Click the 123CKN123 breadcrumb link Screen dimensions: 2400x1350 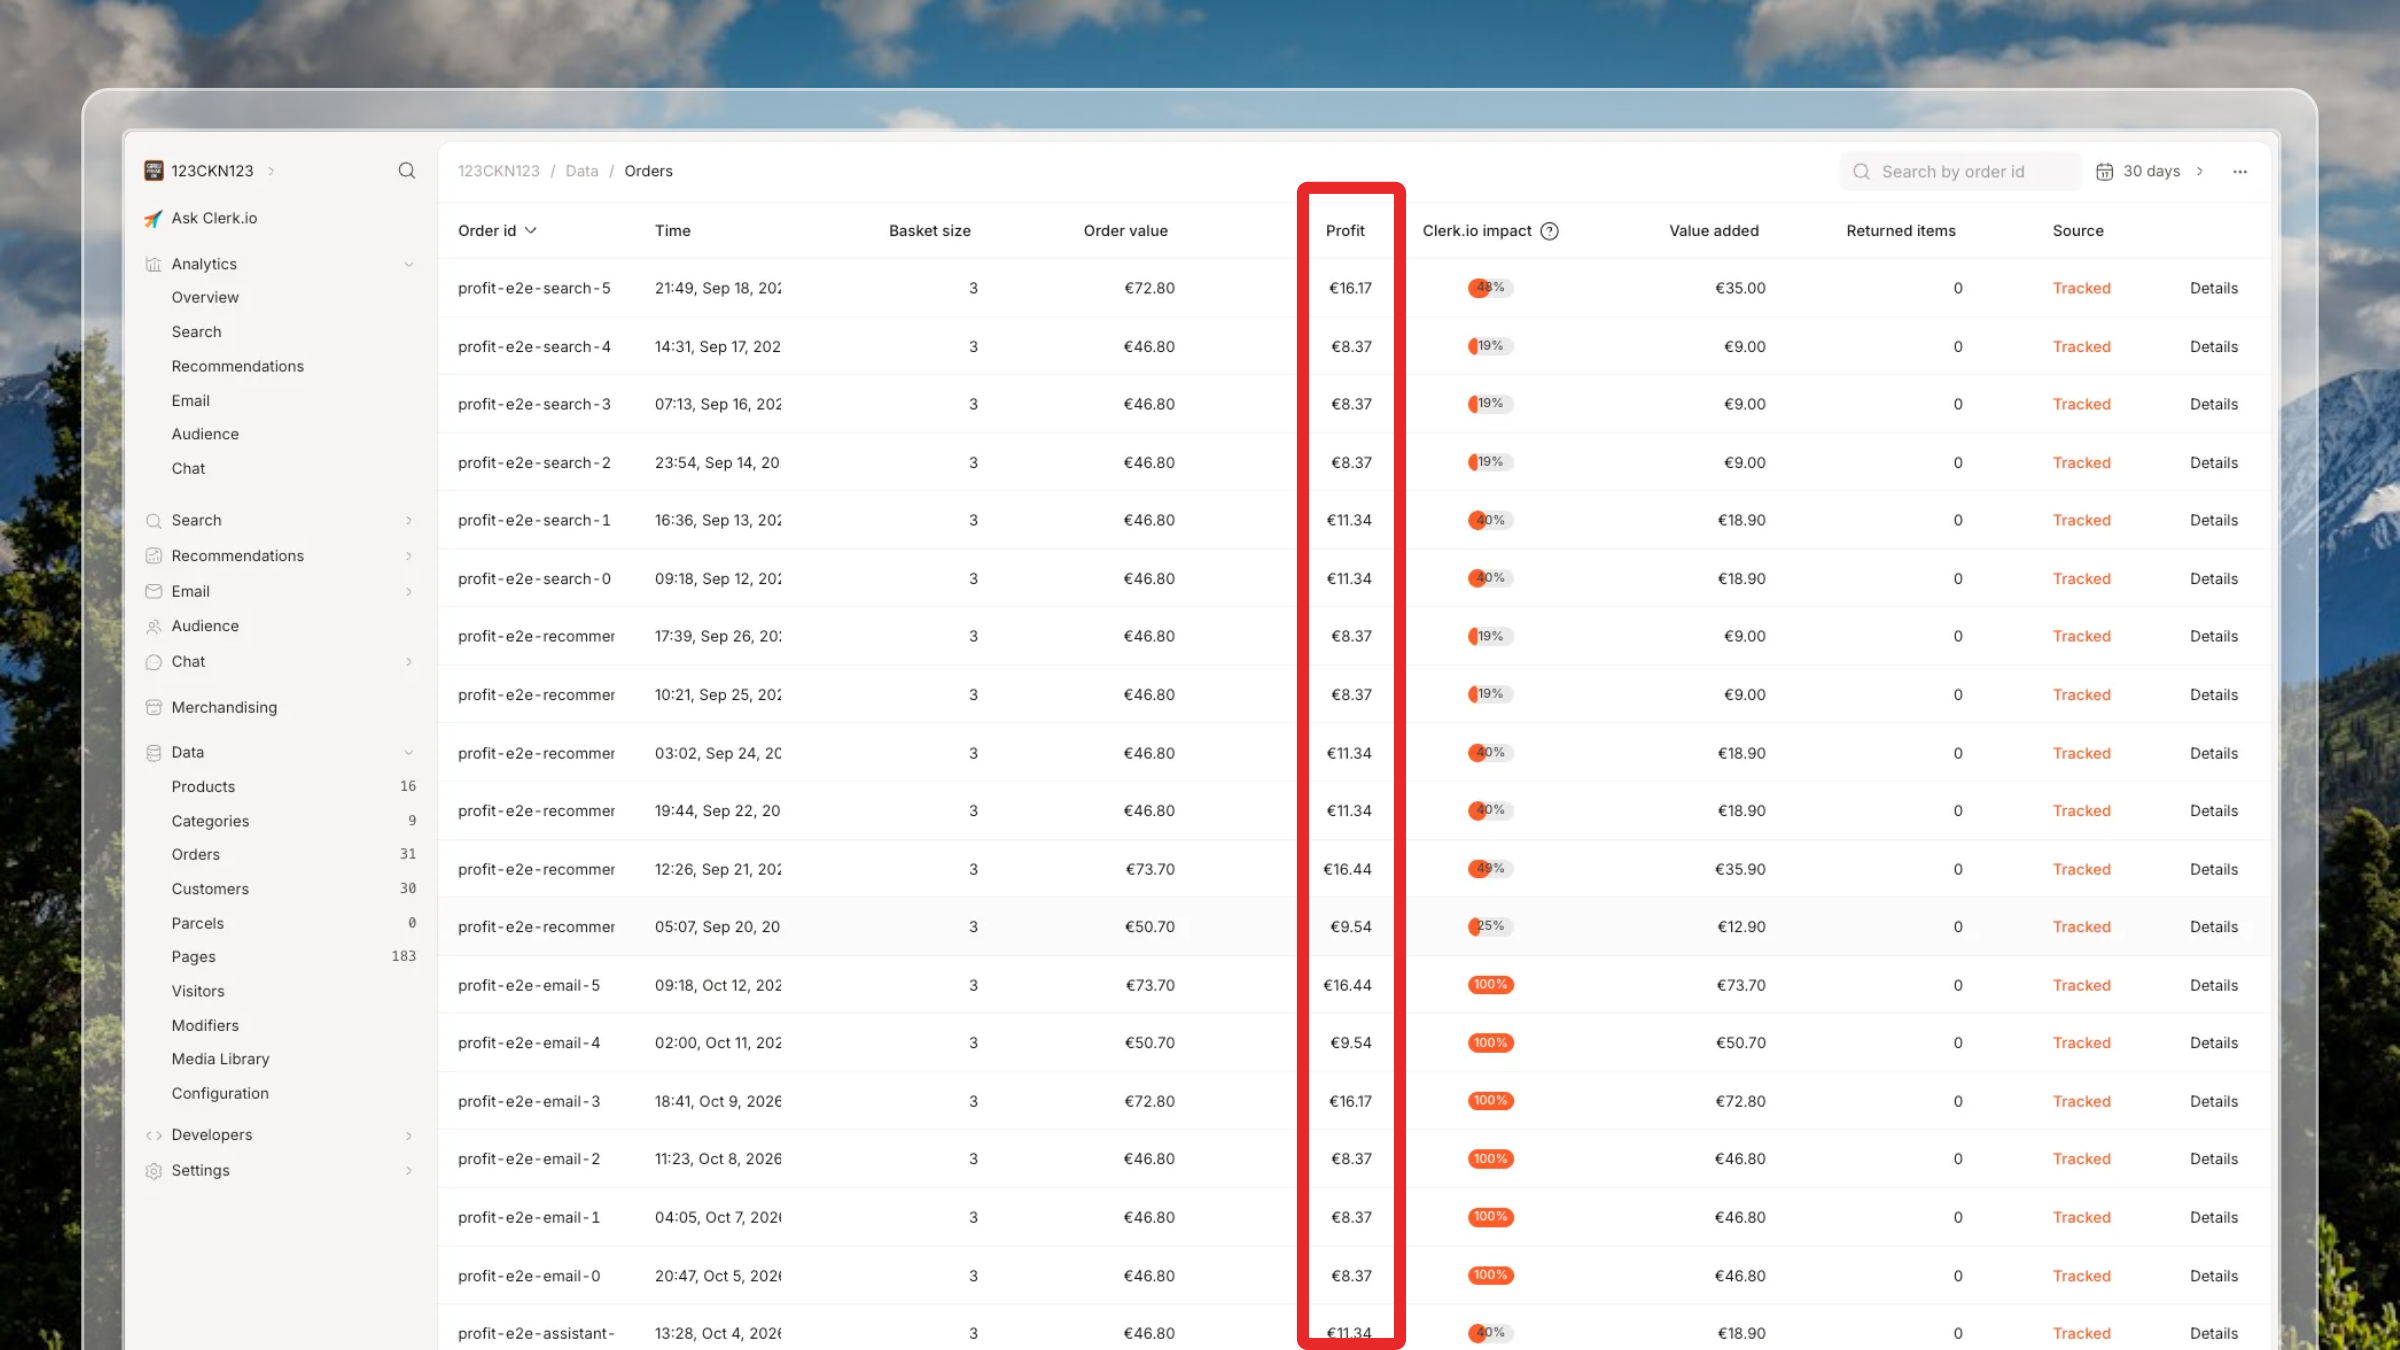pos(498,171)
